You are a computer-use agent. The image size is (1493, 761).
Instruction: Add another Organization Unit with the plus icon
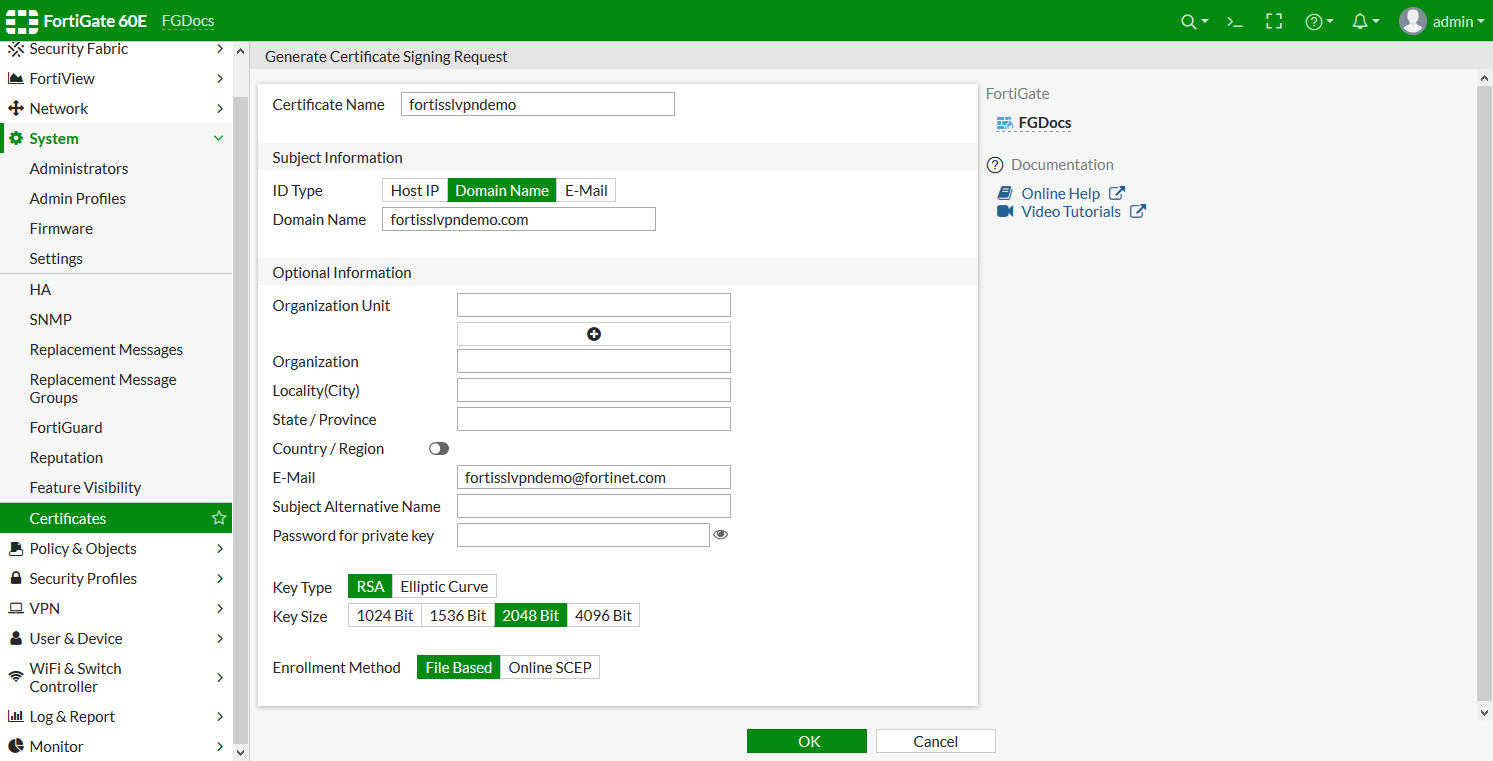pyautogui.click(x=593, y=333)
